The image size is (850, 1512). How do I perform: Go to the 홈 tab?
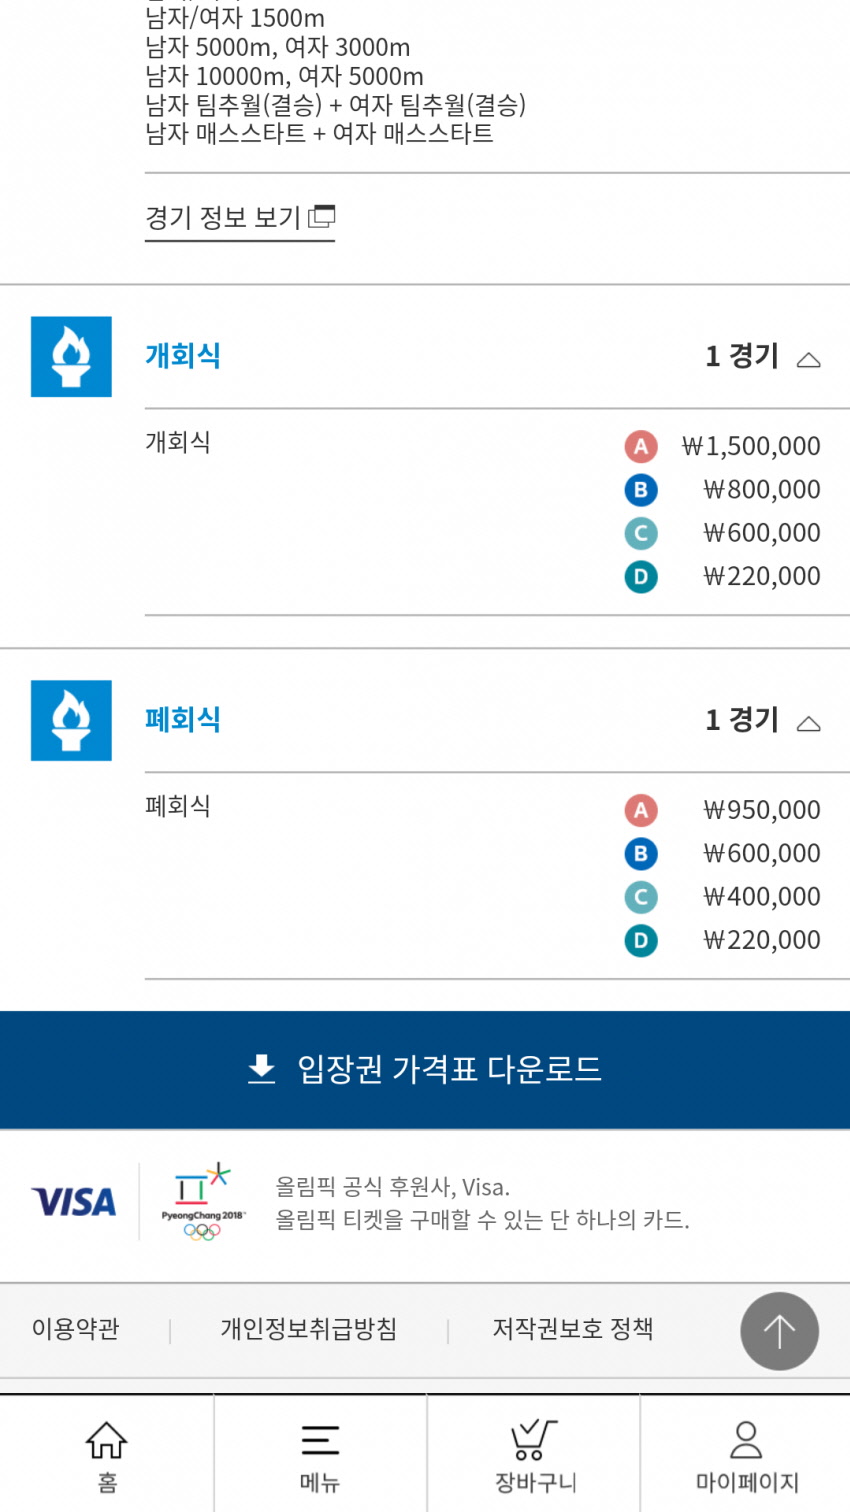click(x=107, y=1454)
